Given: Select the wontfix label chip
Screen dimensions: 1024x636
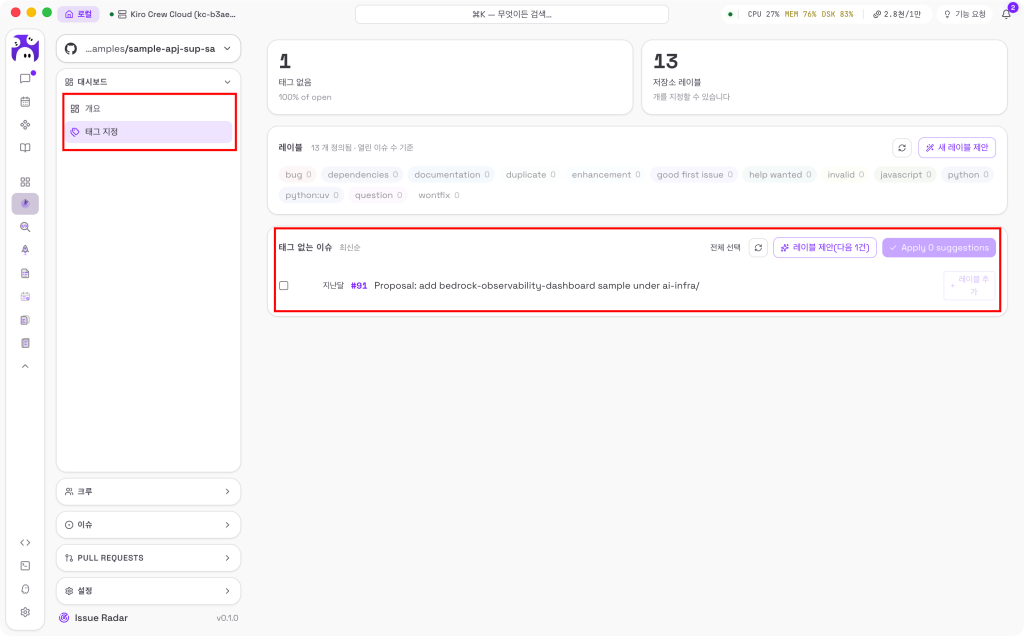Looking at the screenshot, I should tap(438, 195).
